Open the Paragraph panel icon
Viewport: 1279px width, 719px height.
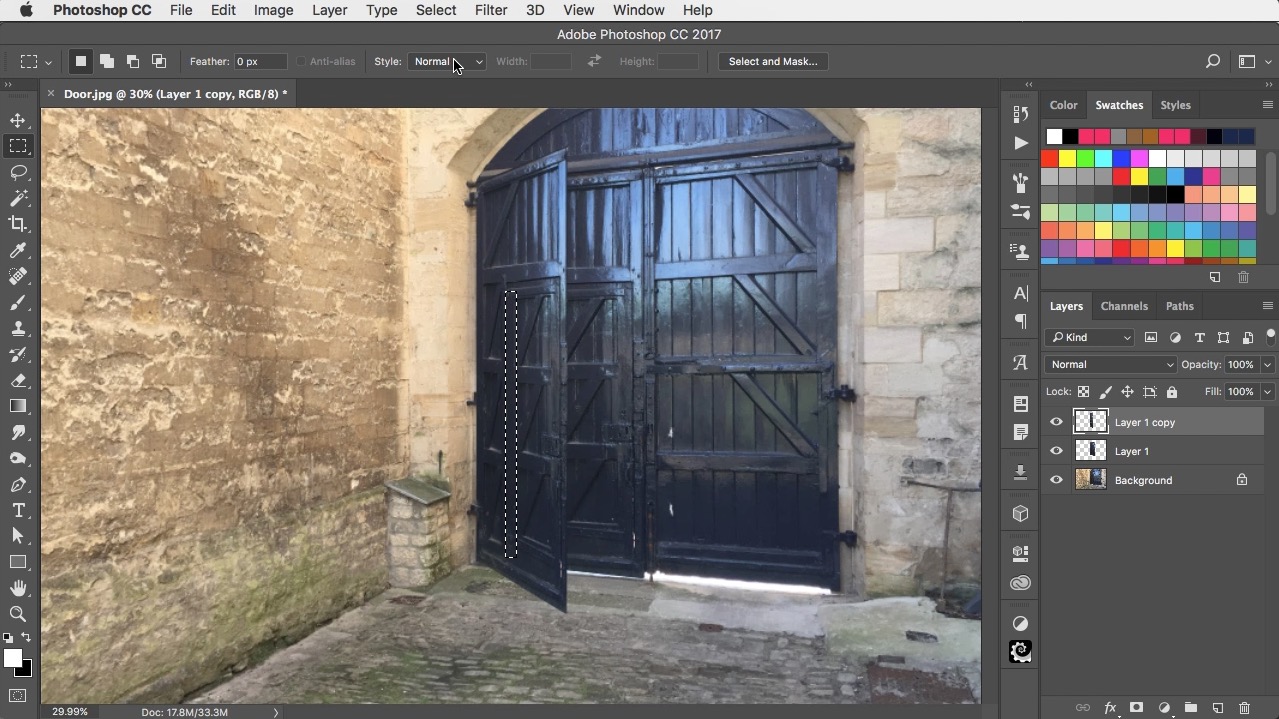[1020, 321]
